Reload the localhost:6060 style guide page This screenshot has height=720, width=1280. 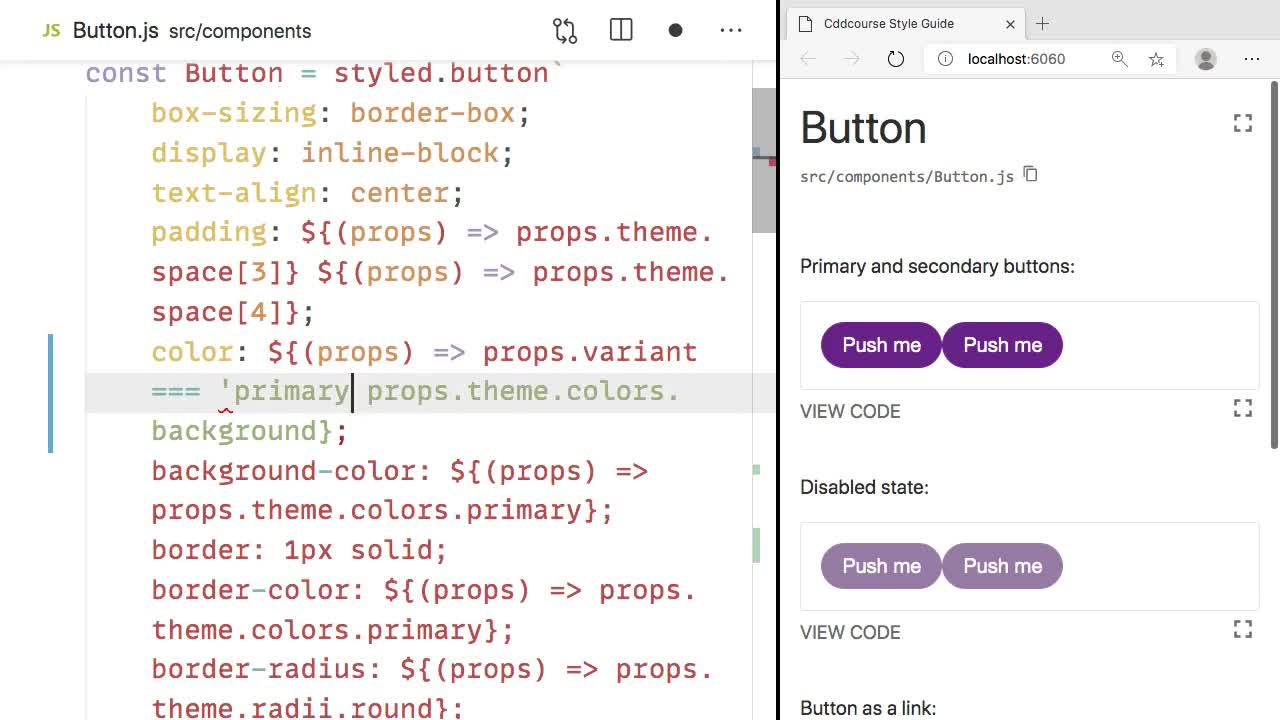pyautogui.click(x=895, y=59)
